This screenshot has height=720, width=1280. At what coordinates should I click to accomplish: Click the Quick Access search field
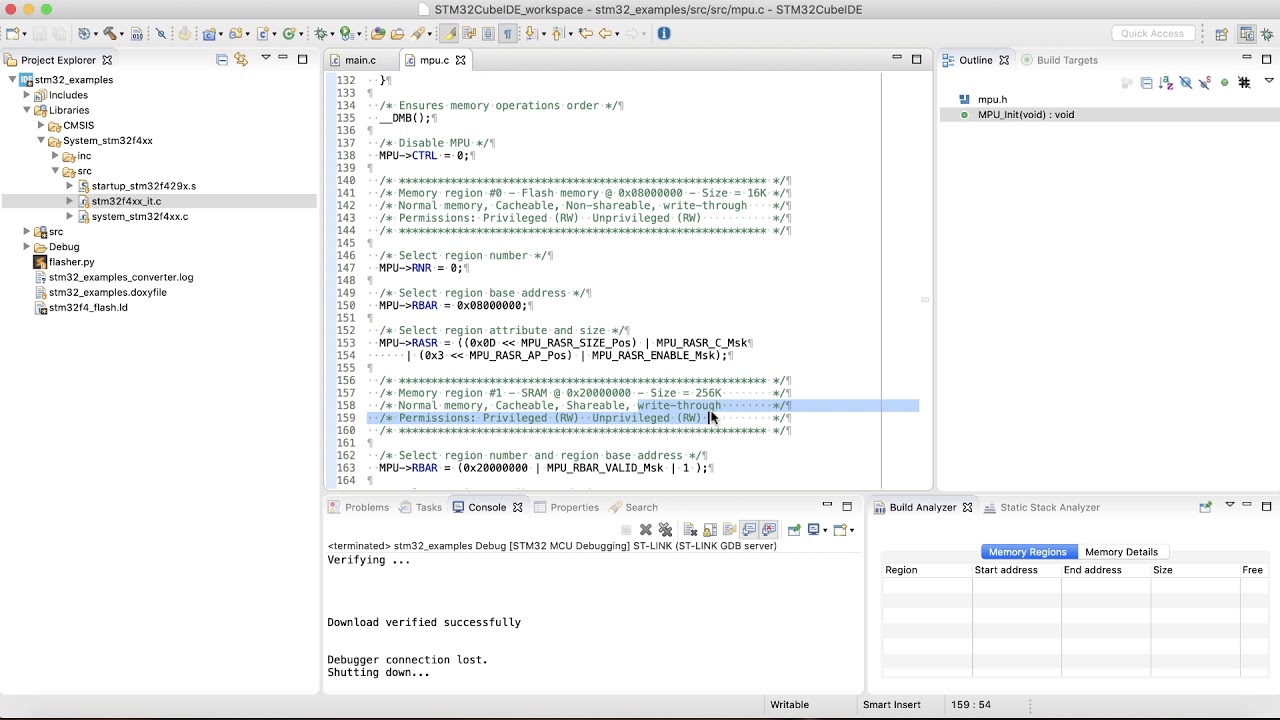coord(1152,33)
